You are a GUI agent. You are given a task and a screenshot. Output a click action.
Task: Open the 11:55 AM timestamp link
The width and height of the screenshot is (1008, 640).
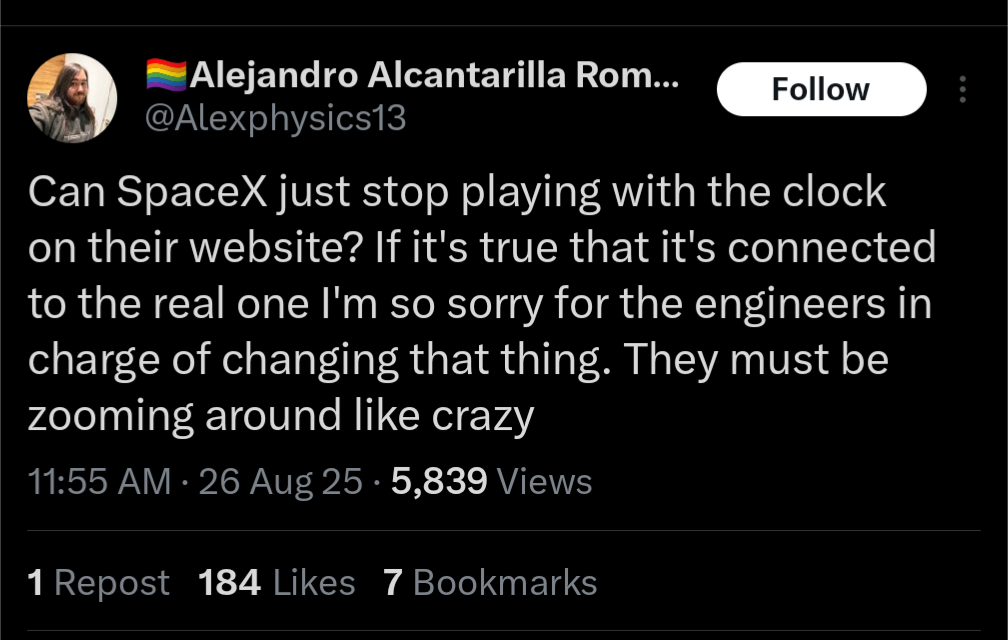click(x=100, y=481)
